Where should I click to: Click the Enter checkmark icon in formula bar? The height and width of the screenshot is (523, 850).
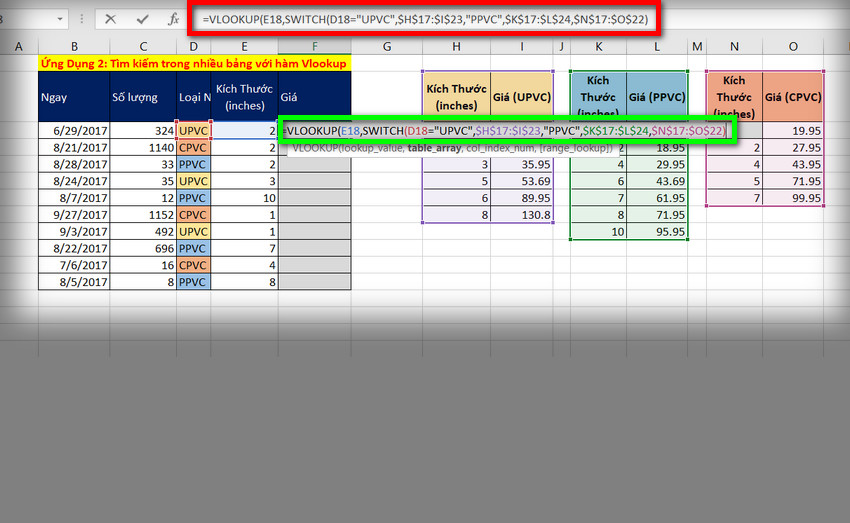click(x=142, y=19)
